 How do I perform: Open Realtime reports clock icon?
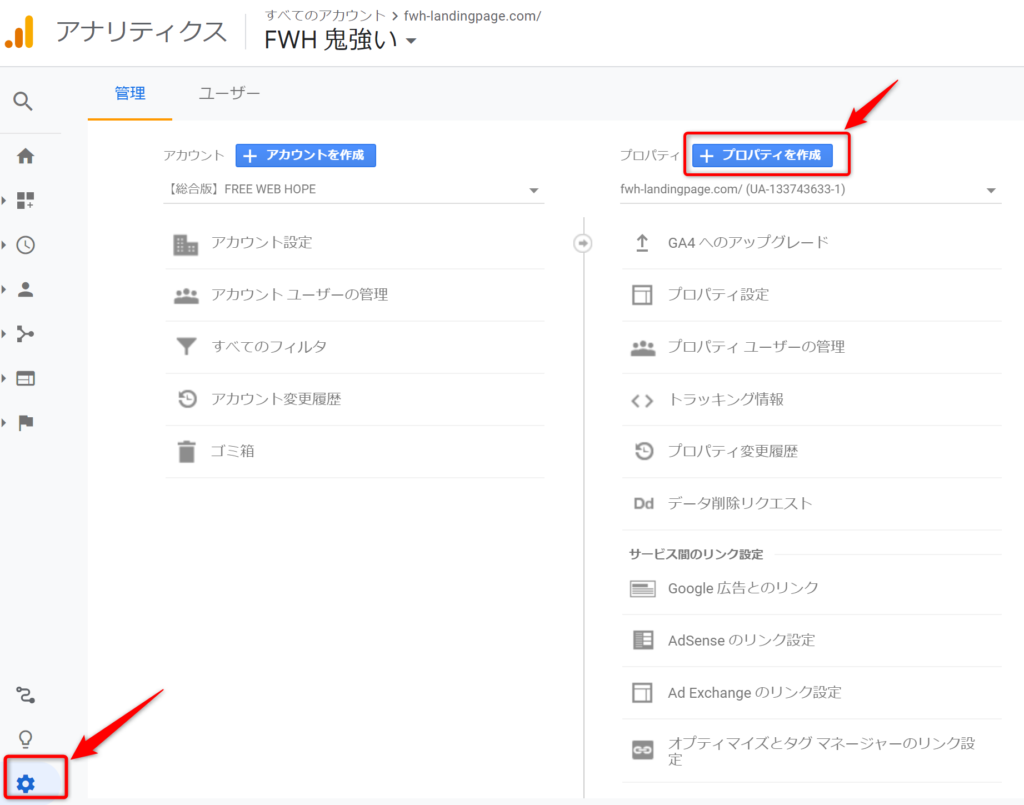25,245
